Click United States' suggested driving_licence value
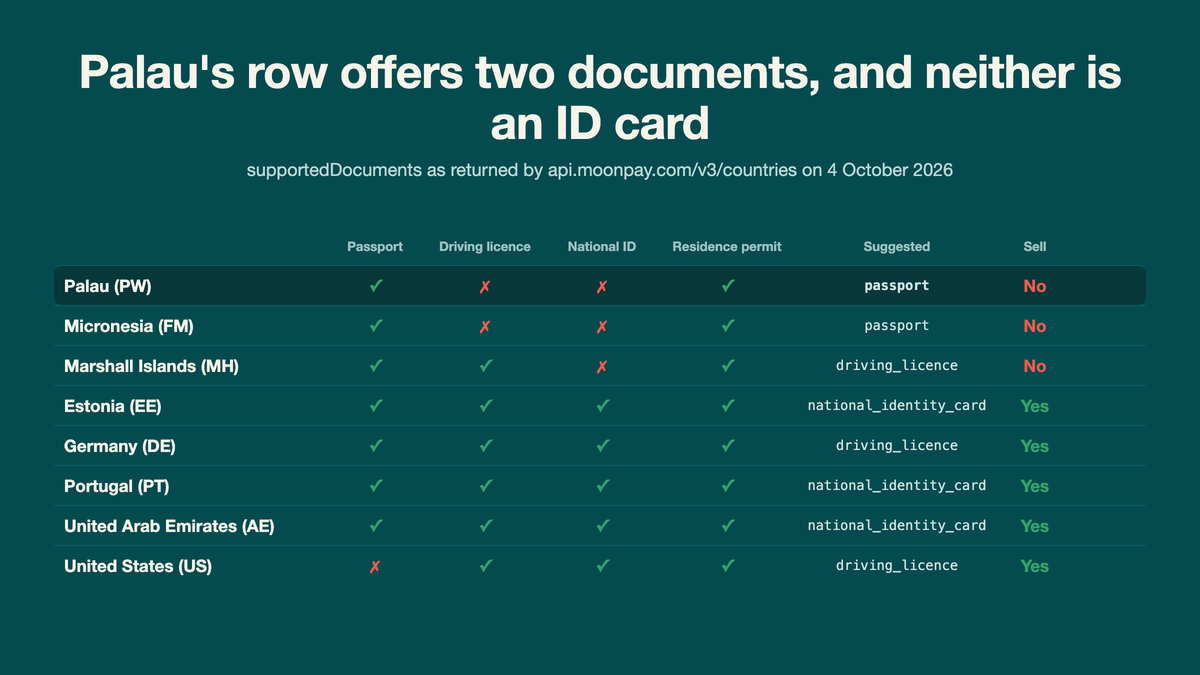The width and height of the screenshot is (1200, 675). click(897, 566)
